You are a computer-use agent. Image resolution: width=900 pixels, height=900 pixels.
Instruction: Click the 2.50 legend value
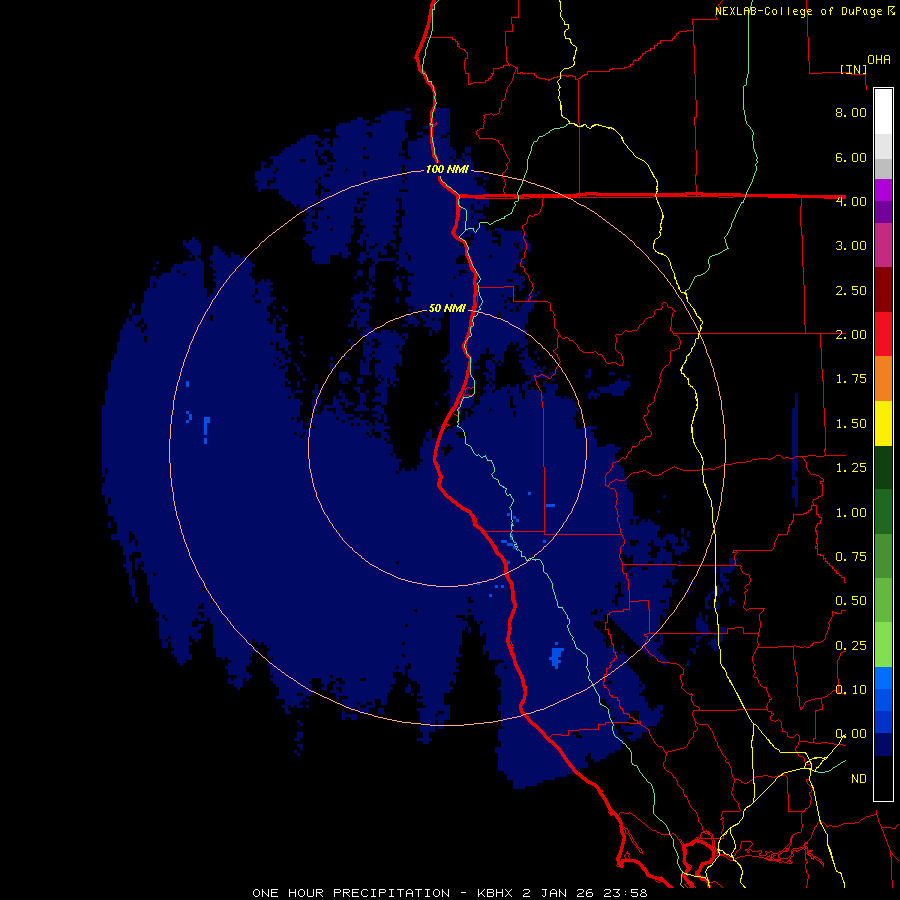pos(851,290)
